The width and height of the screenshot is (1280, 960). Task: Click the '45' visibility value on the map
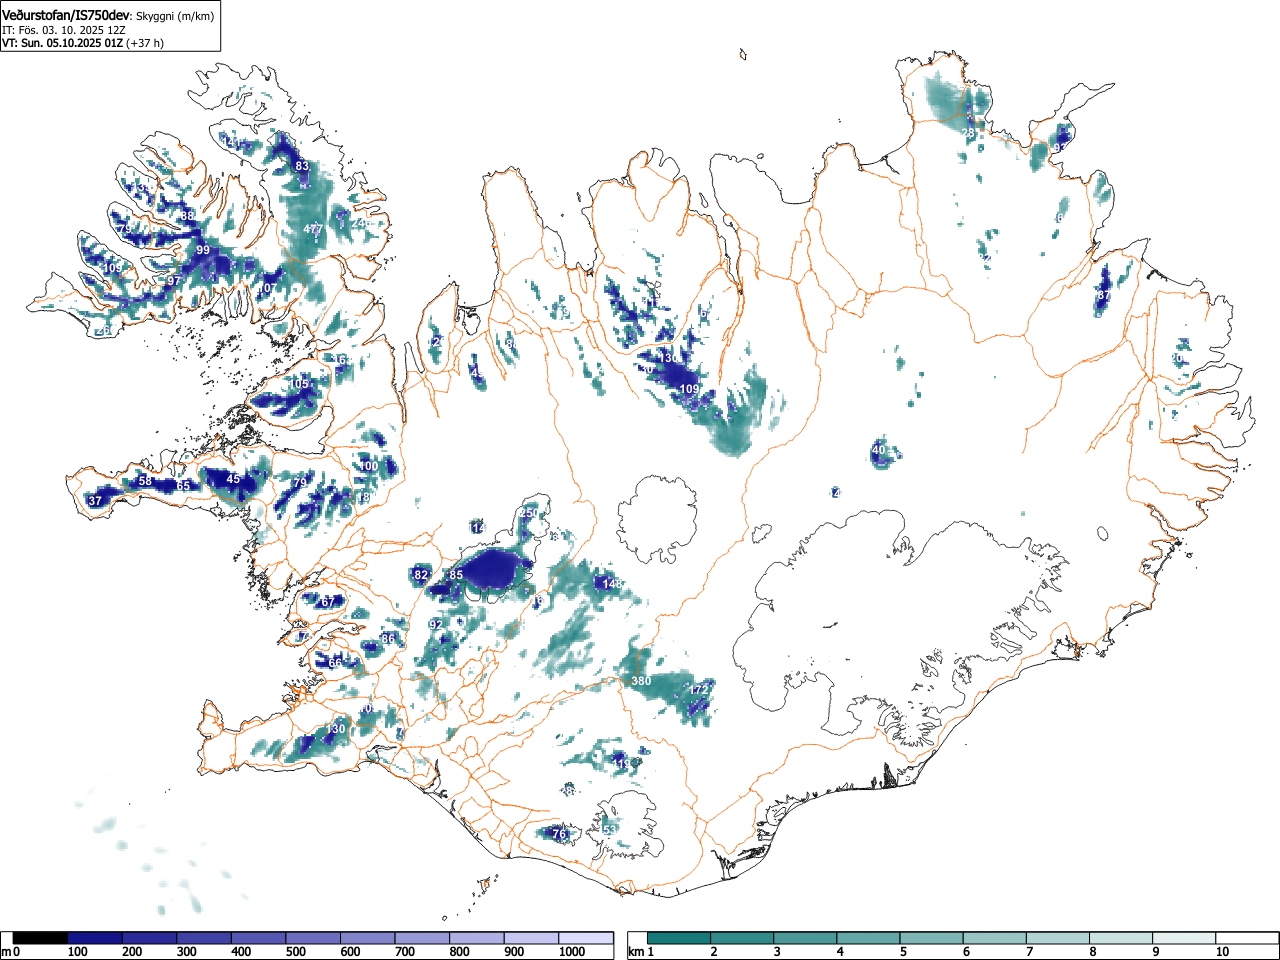233,479
